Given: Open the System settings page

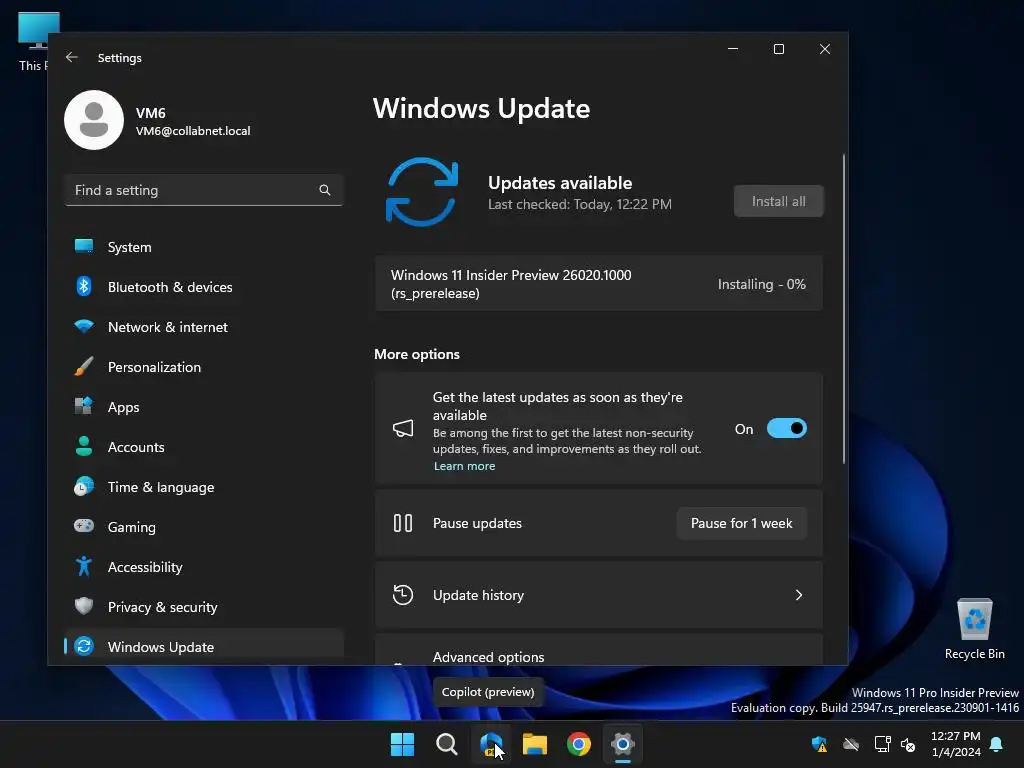Looking at the screenshot, I should [x=204, y=247].
